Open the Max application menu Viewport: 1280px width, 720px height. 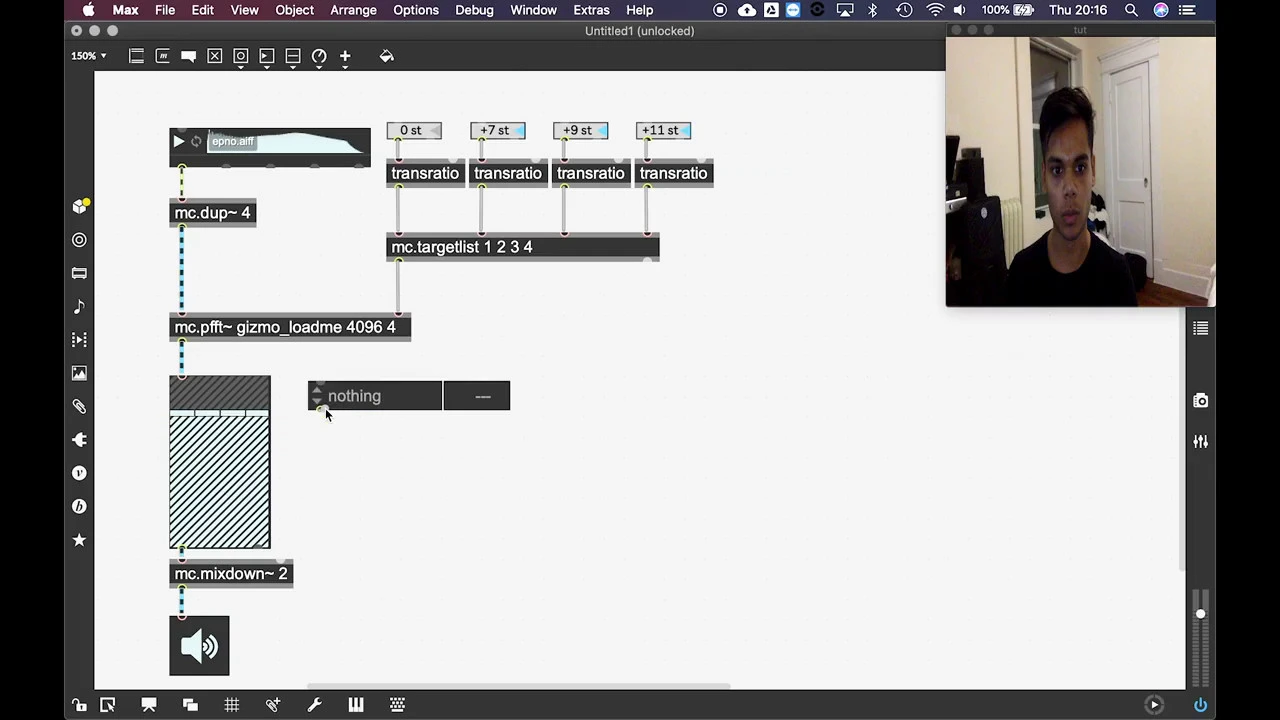pyautogui.click(x=125, y=10)
